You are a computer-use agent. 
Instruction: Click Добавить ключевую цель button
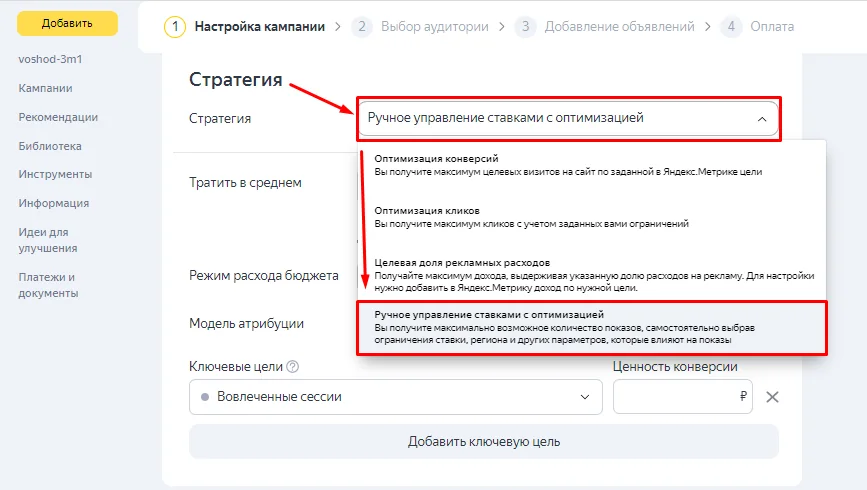point(484,441)
